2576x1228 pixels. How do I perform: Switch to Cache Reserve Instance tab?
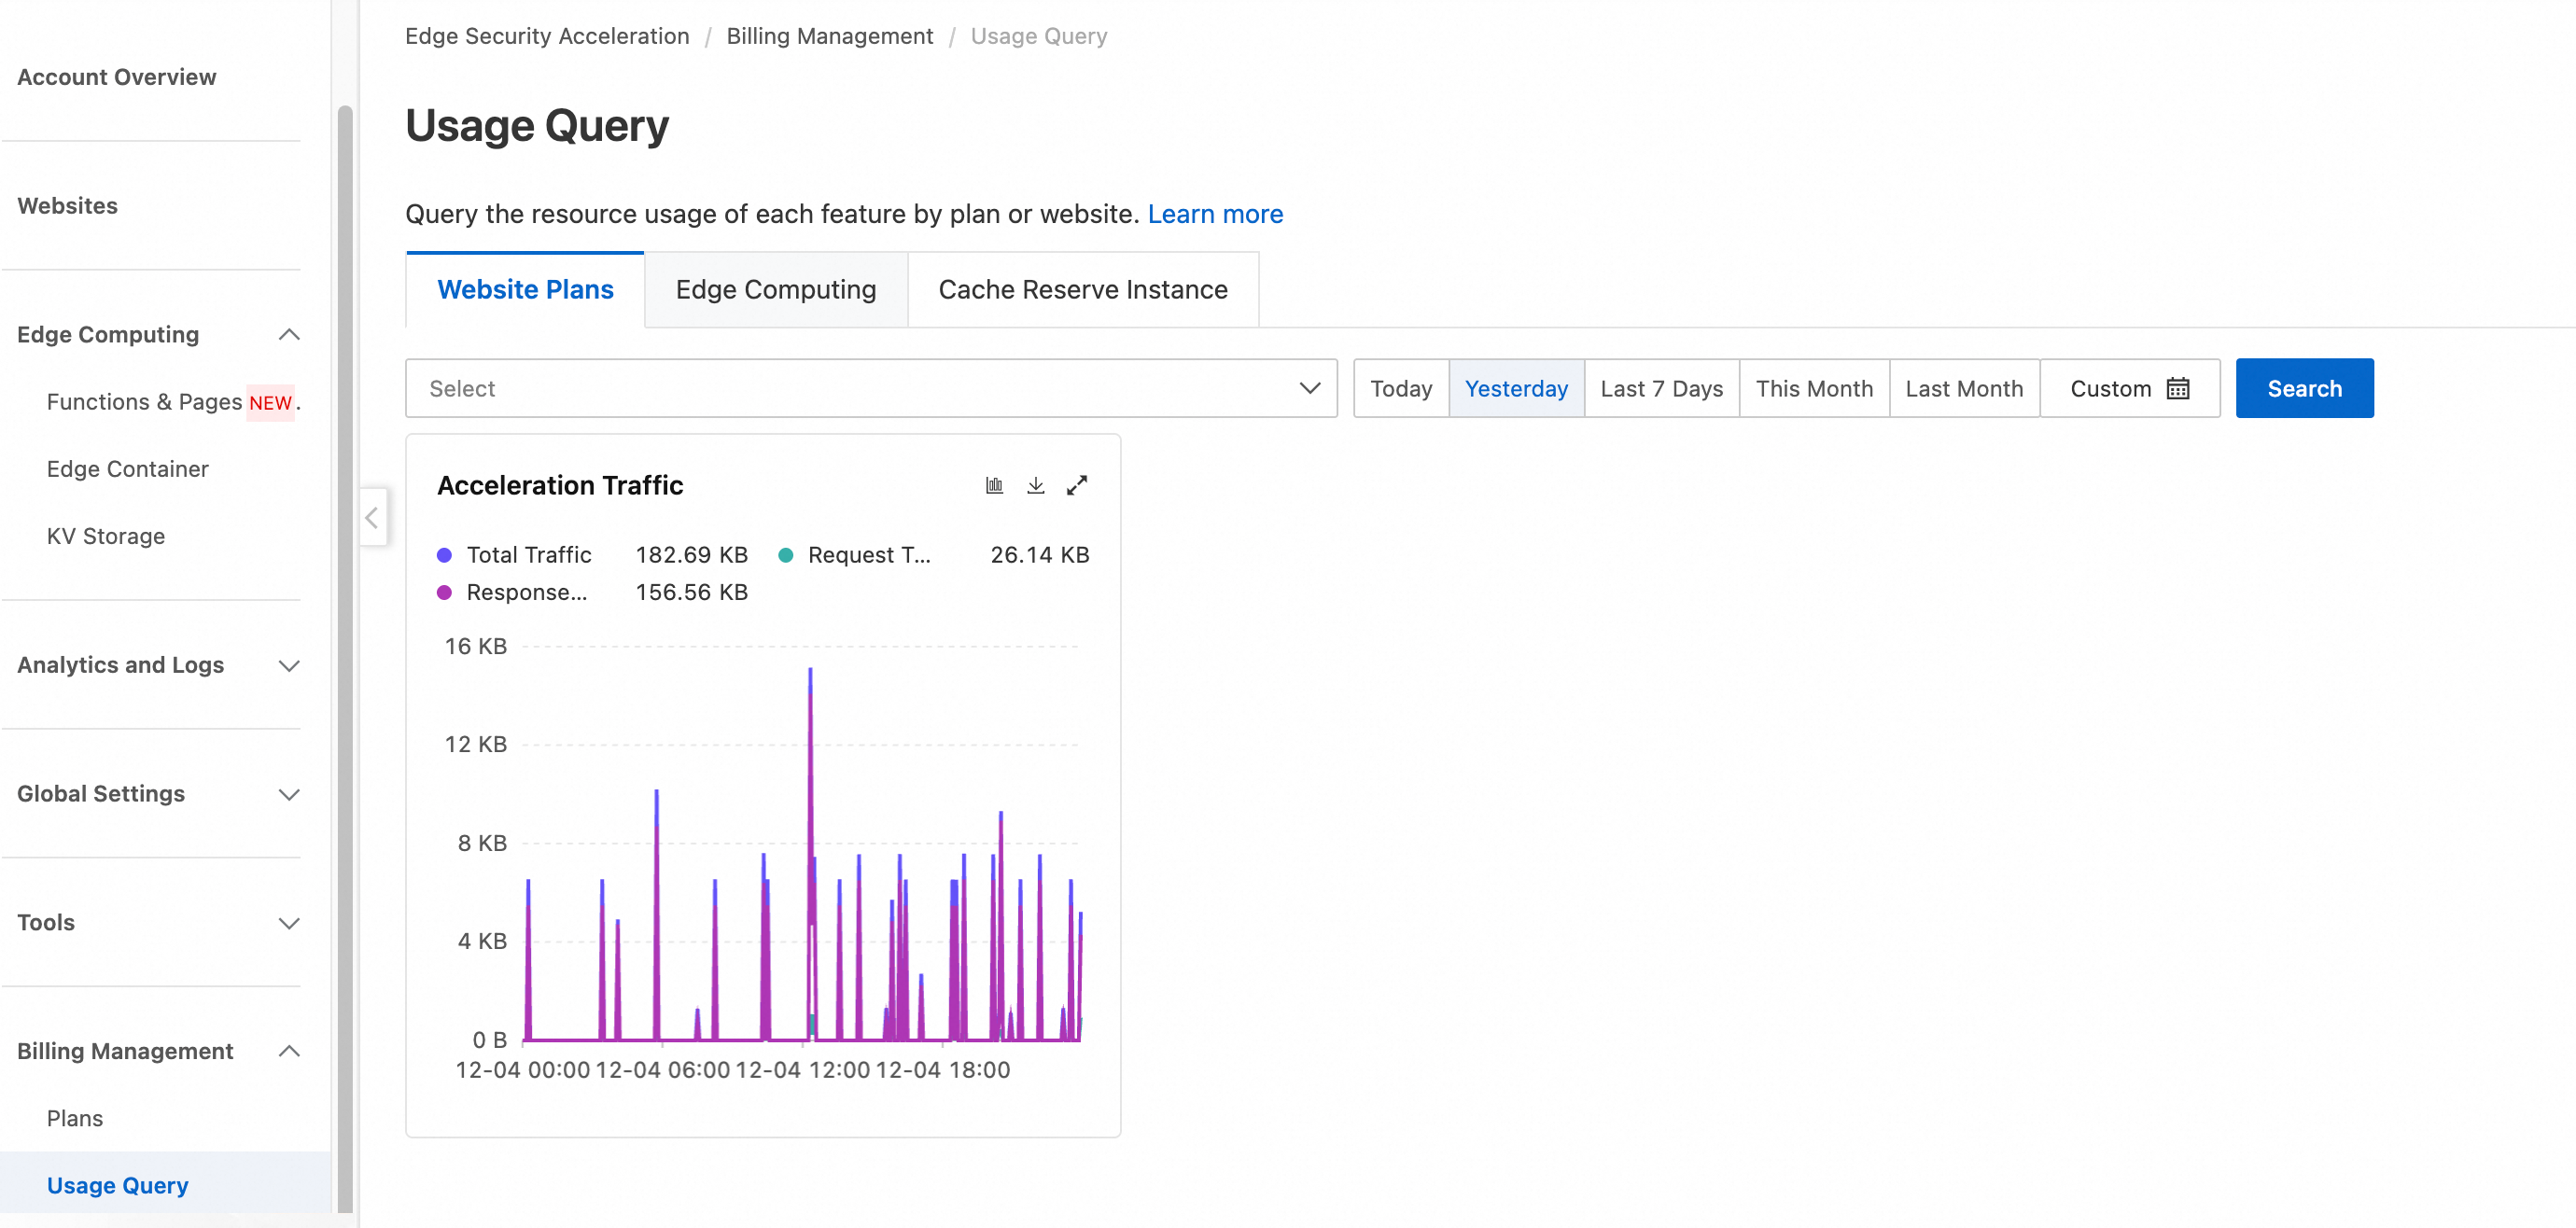(1082, 289)
